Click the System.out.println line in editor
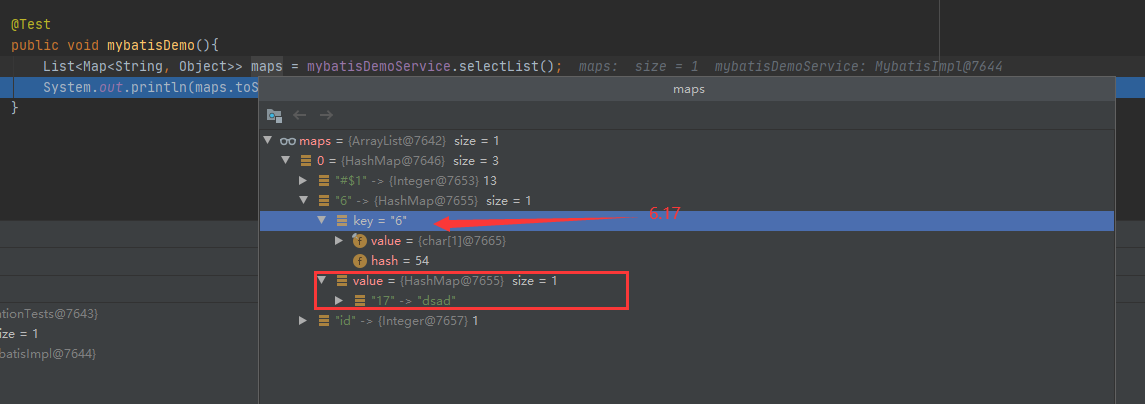This screenshot has width=1145, height=404. (151, 88)
